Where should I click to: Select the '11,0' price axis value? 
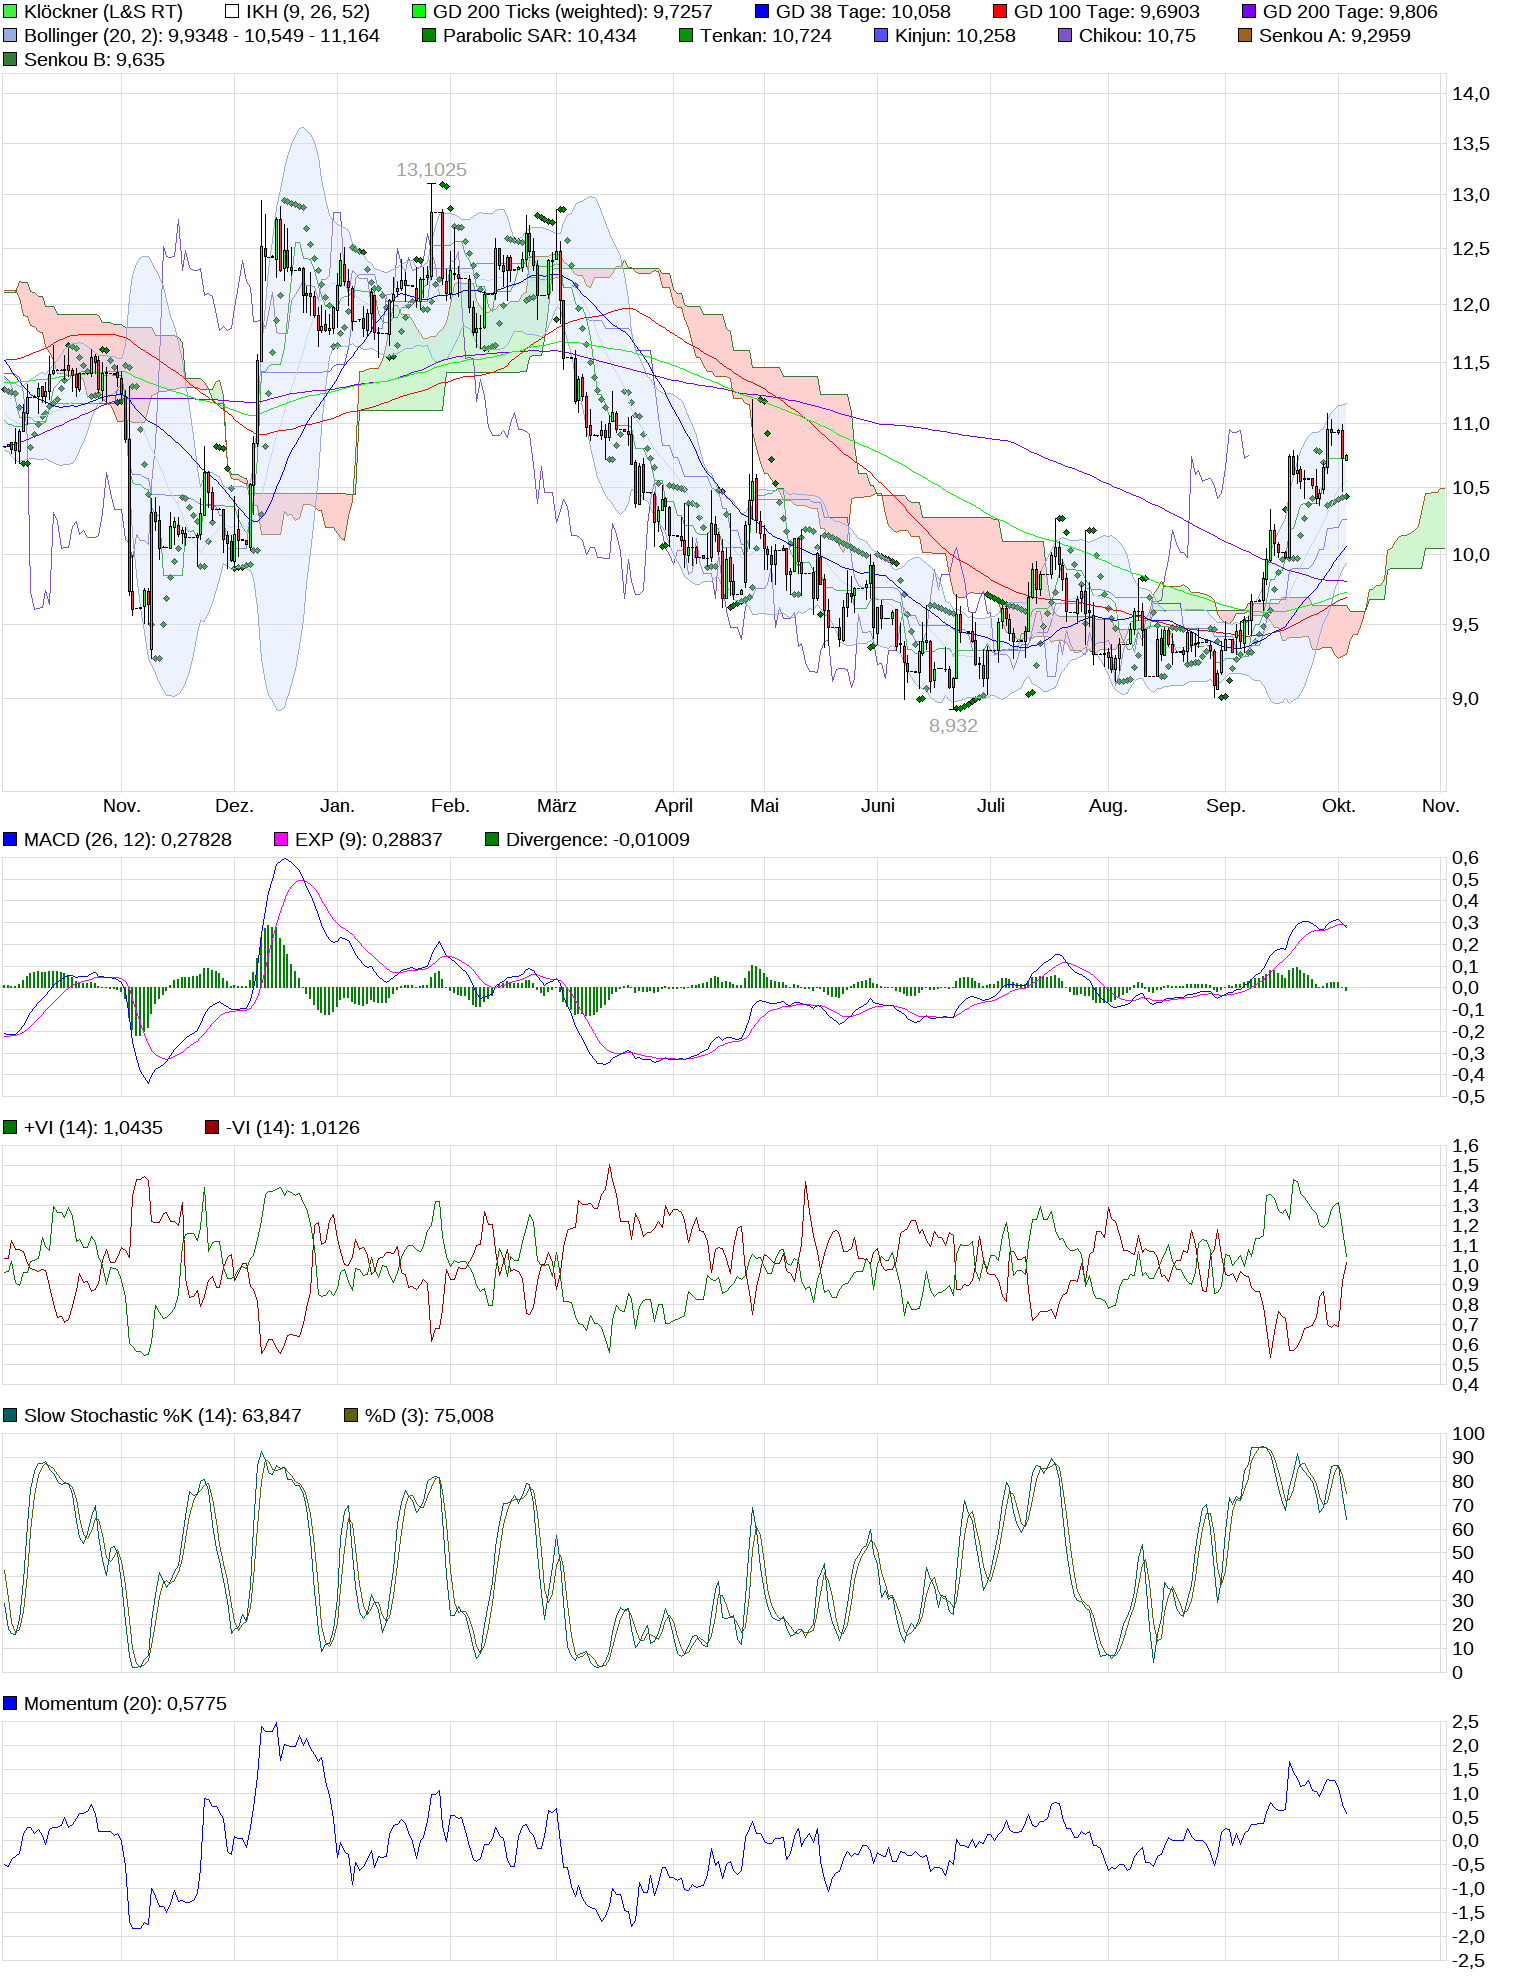click(x=1470, y=424)
